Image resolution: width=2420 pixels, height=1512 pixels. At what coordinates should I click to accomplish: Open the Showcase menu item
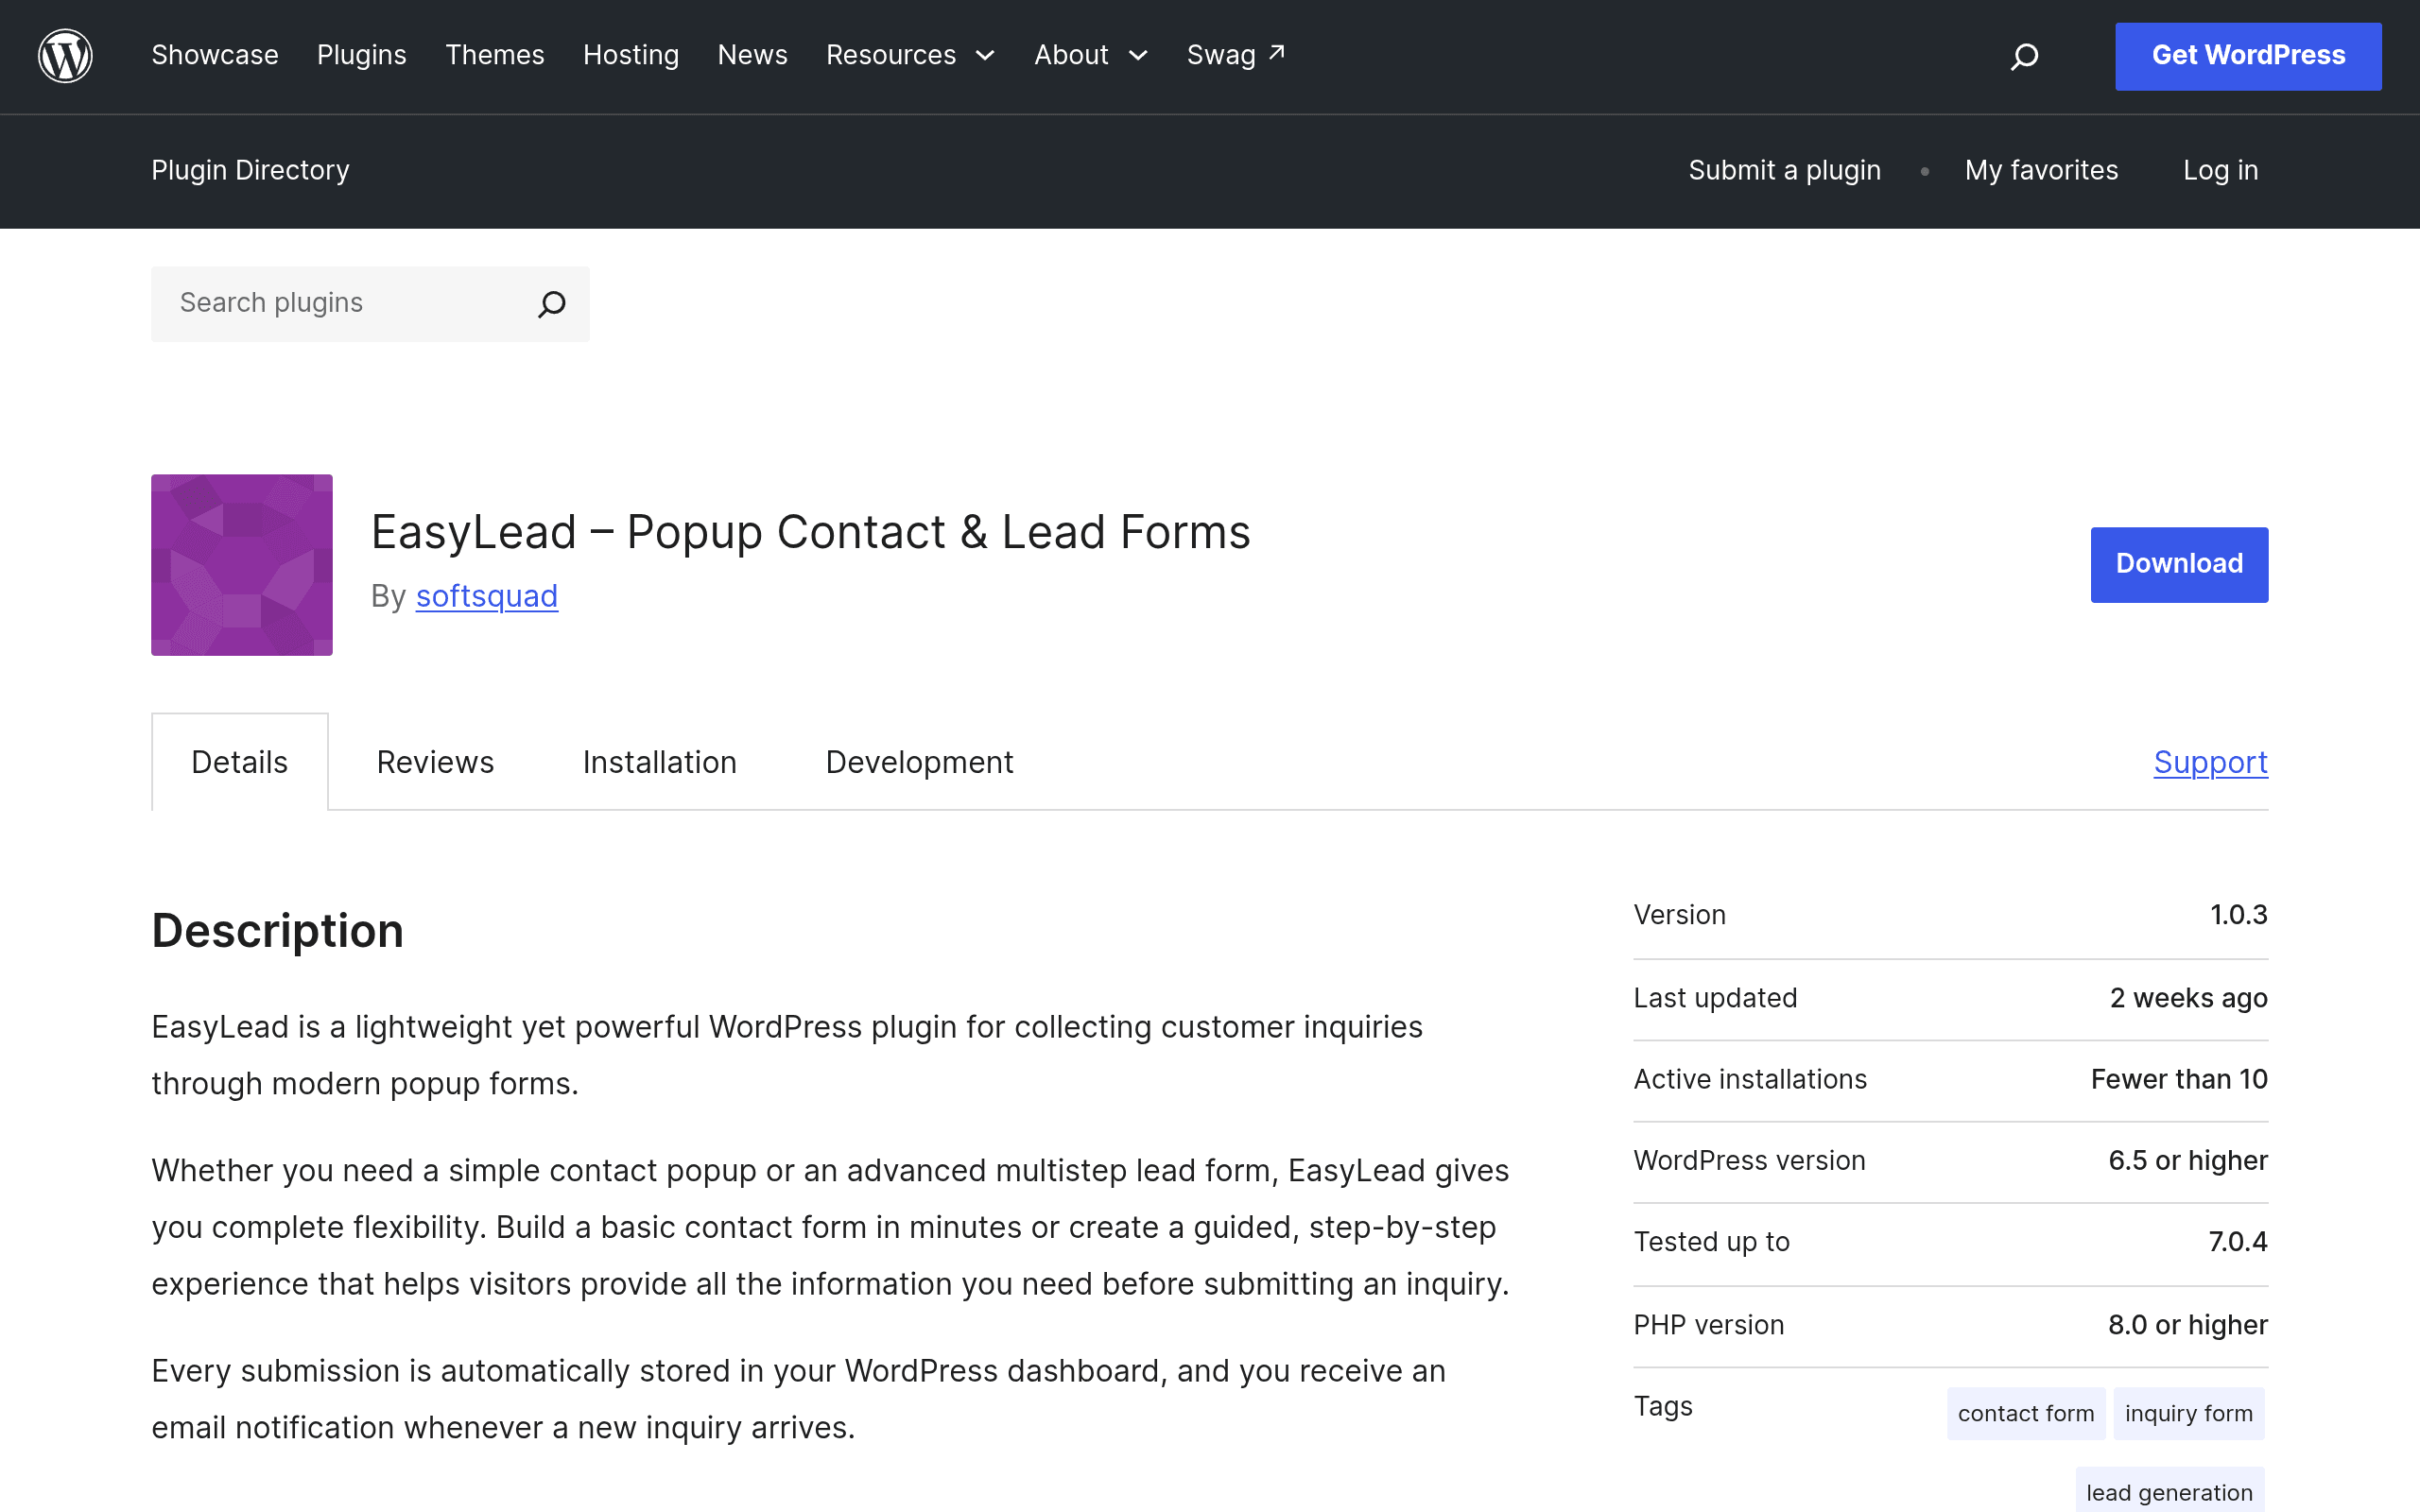pyautogui.click(x=215, y=55)
